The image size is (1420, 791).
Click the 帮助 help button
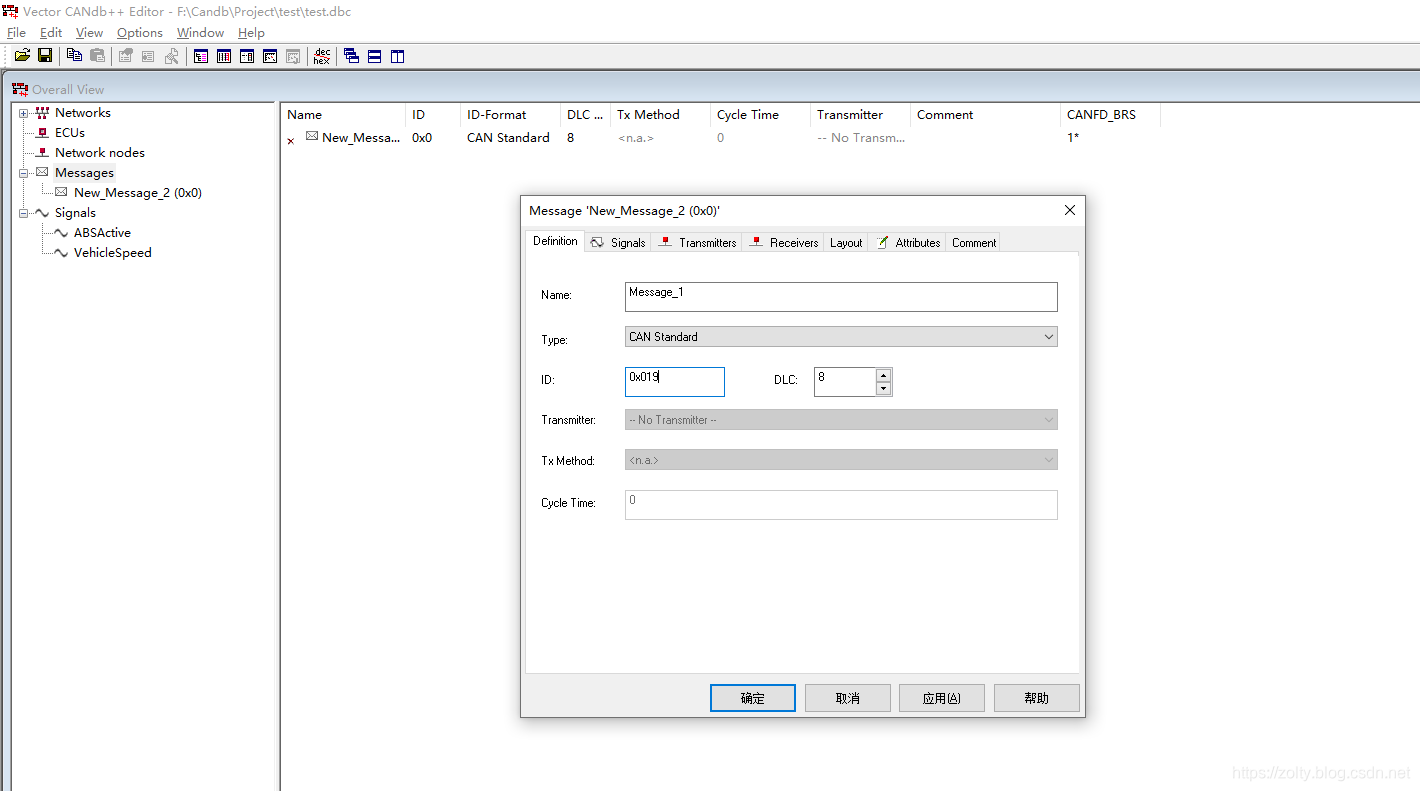coord(1037,698)
